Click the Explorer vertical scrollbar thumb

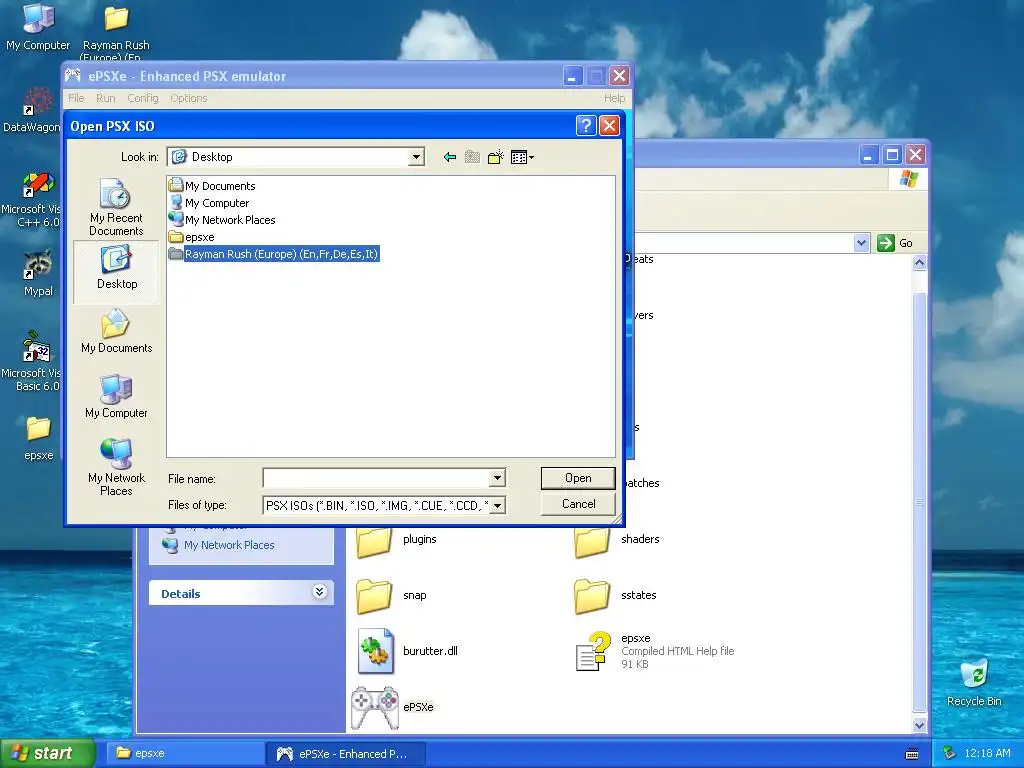(x=919, y=502)
